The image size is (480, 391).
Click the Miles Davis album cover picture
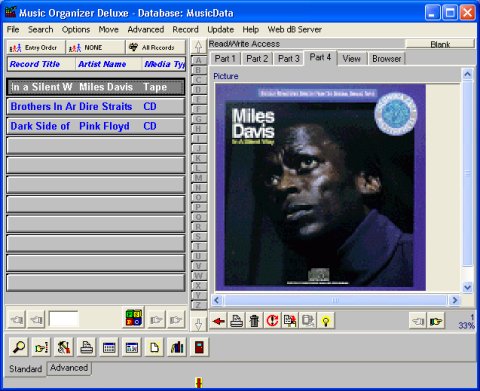(320, 187)
